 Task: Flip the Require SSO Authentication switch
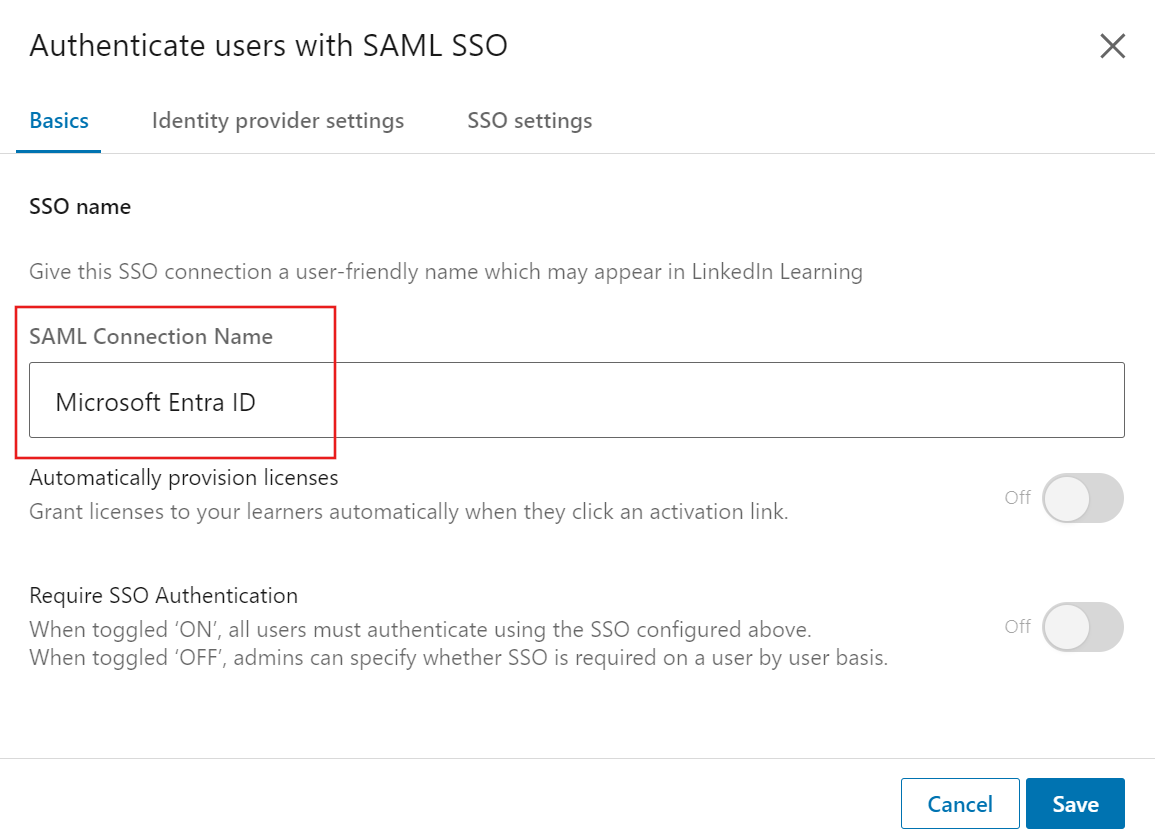tap(1083, 627)
